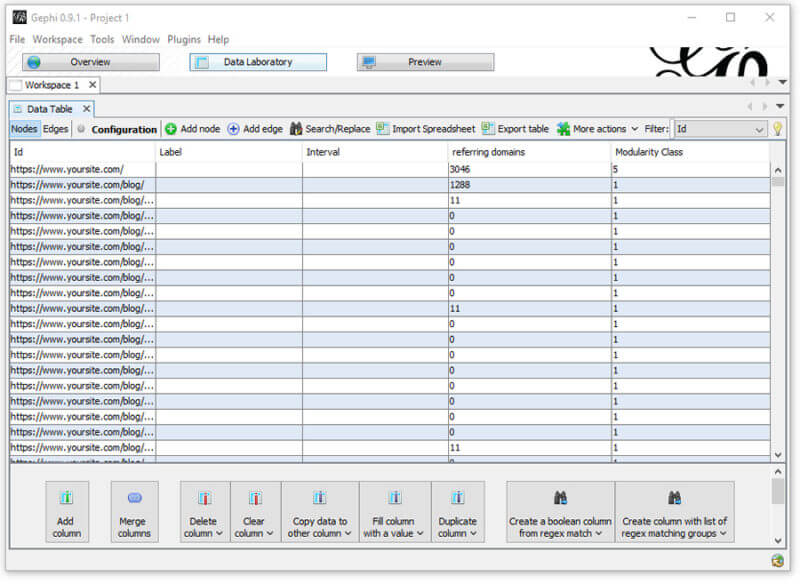Click the Delete column icon
800x584 pixels.
pos(205,498)
